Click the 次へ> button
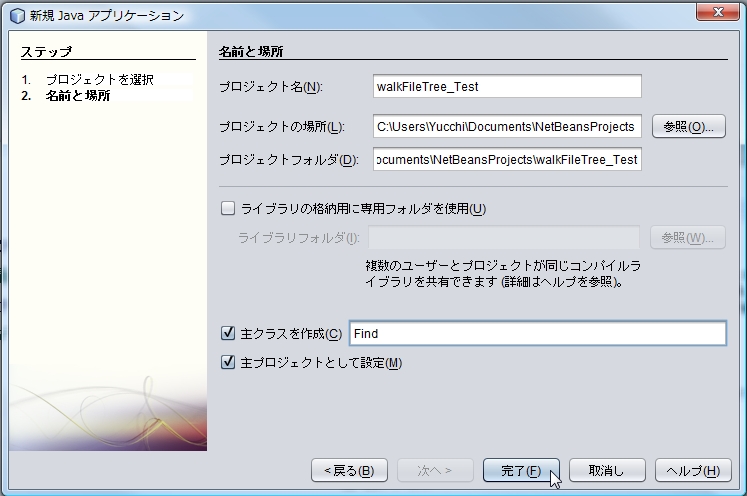The width and height of the screenshot is (747, 496). coord(435,471)
